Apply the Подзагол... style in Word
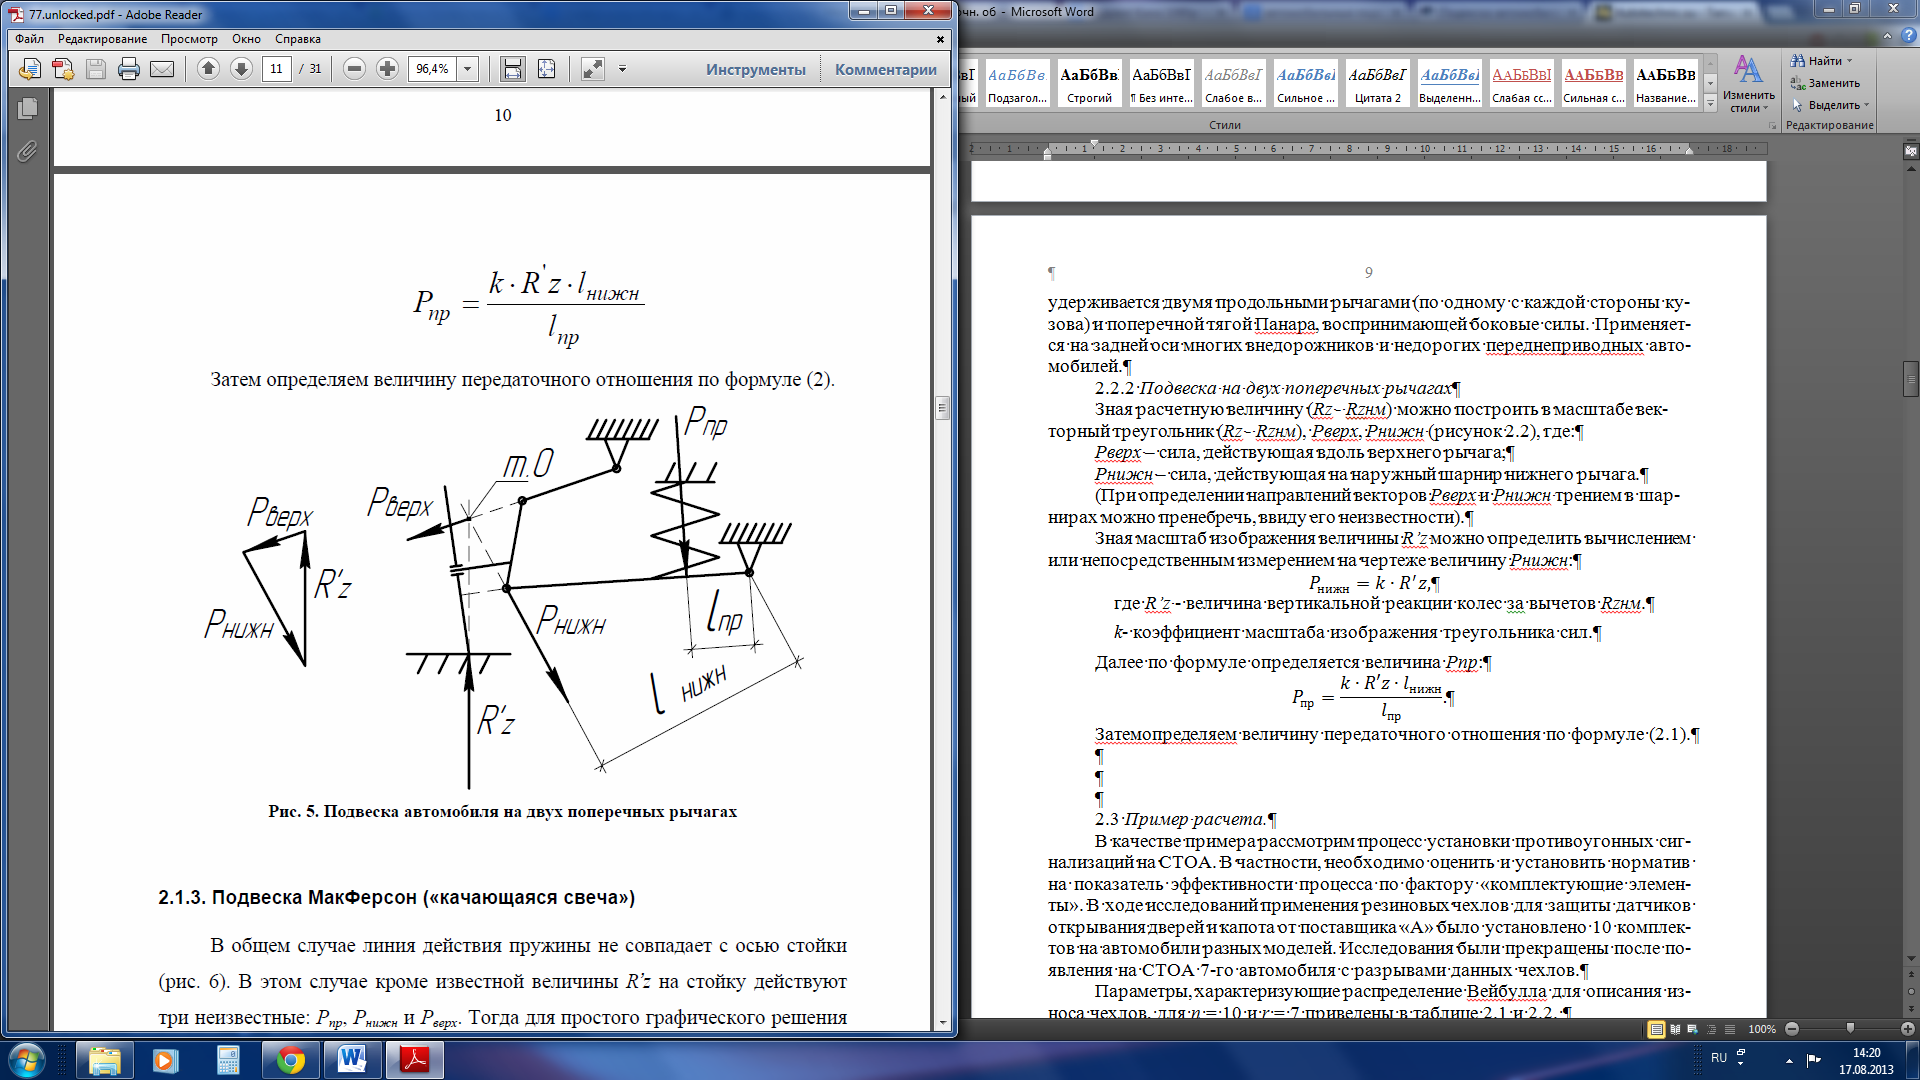 point(1017,83)
